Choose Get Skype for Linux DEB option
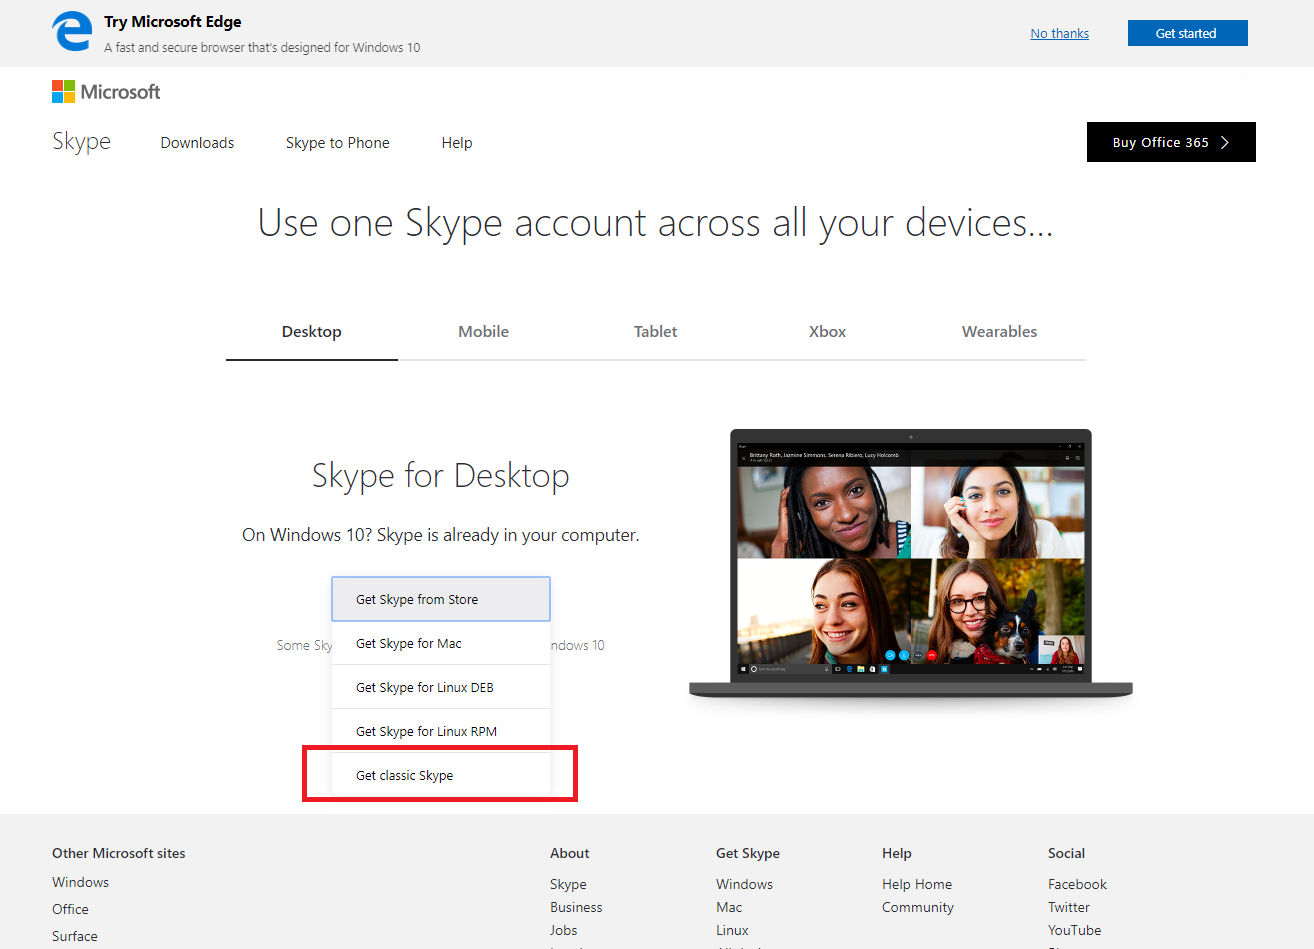 [441, 687]
